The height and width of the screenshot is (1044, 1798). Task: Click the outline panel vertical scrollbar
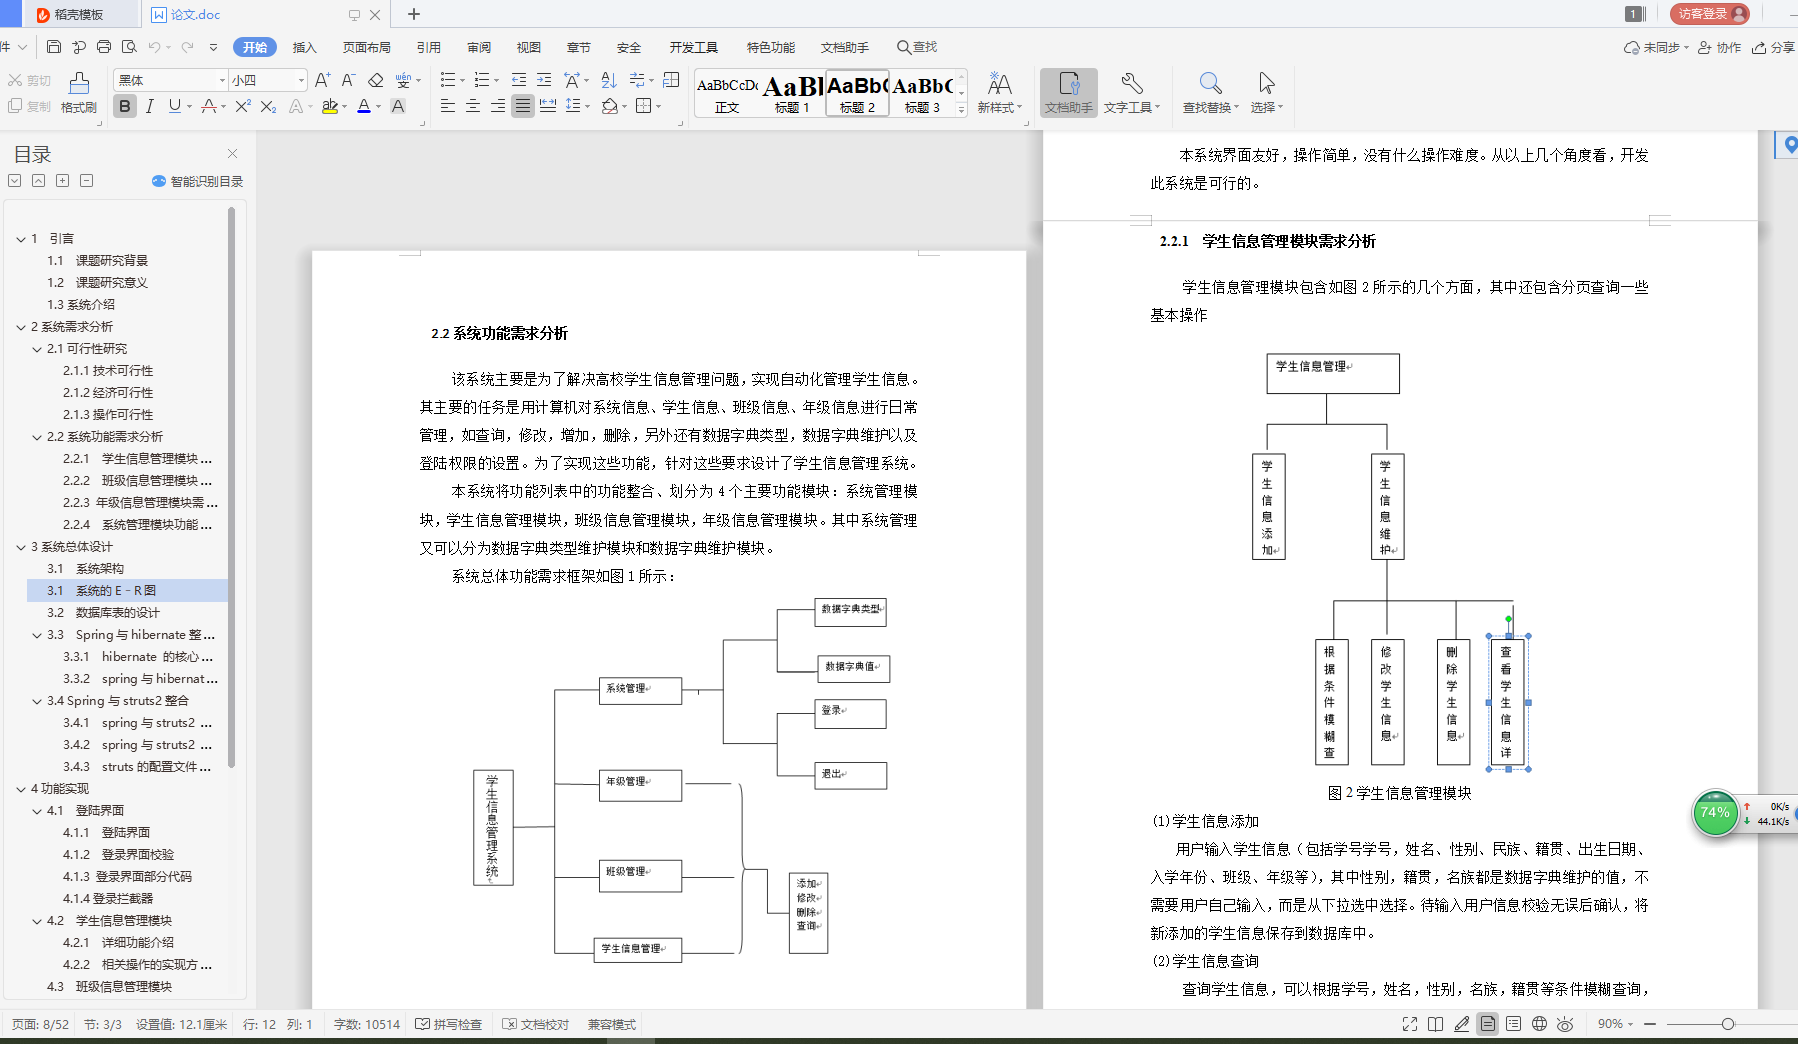(x=231, y=487)
